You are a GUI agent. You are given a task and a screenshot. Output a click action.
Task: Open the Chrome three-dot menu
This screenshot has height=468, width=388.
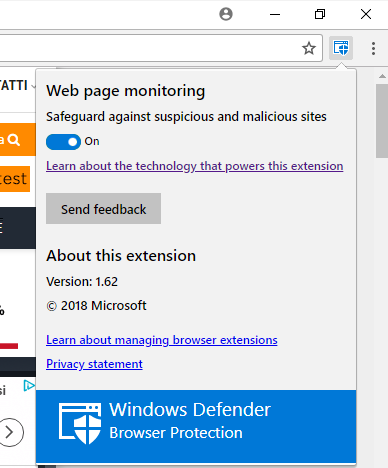pos(373,48)
